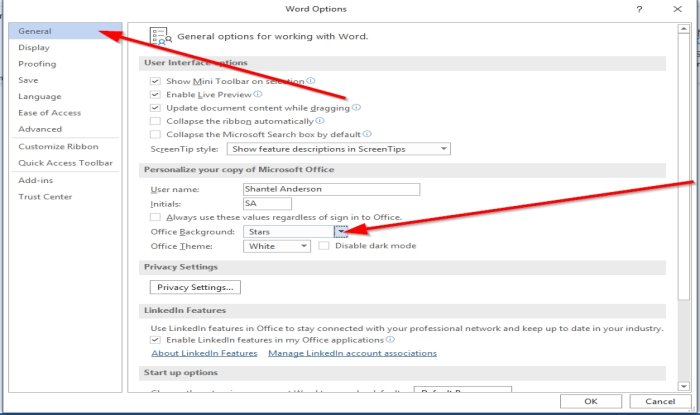Click info icon next to Collapse the ribbon

click(x=320, y=120)
